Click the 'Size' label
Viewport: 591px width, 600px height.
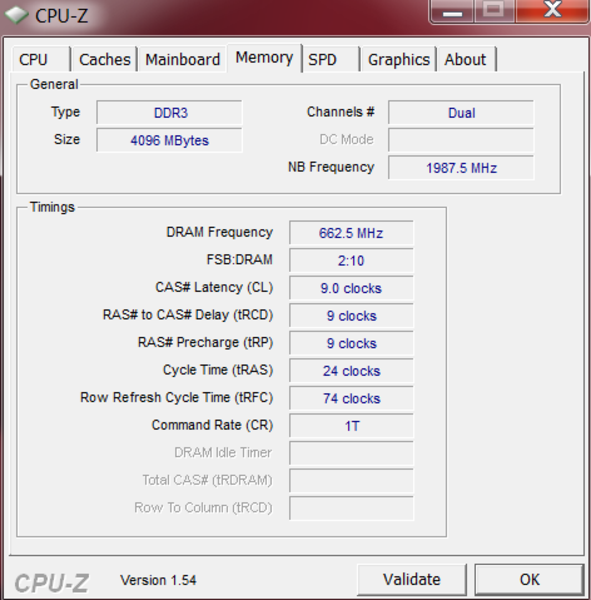pyautogui.click(x=67, y=139)
